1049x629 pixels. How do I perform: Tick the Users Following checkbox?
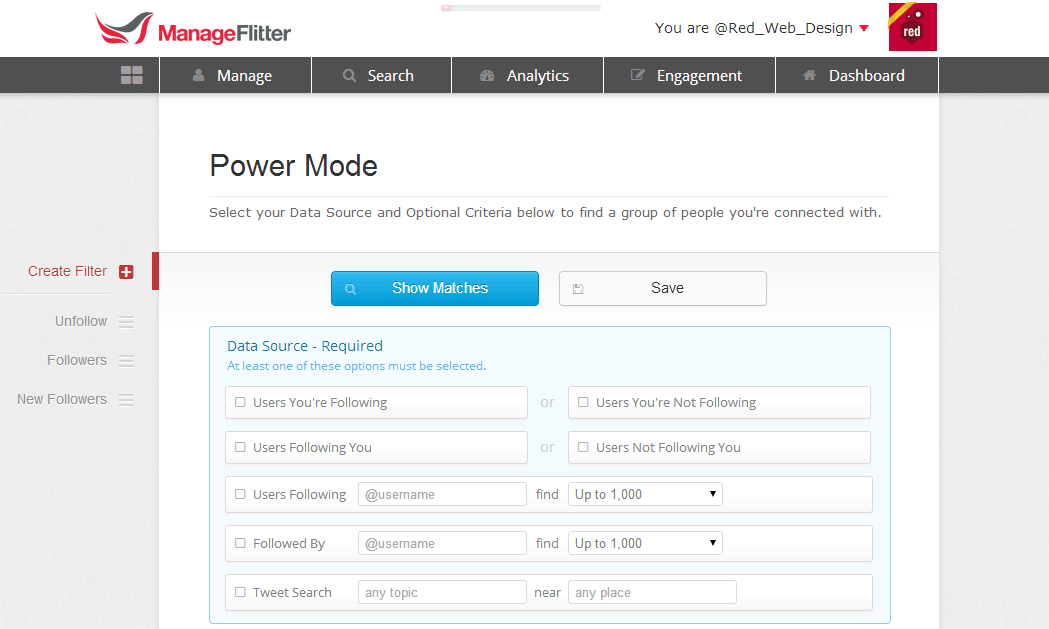[240, 494]
